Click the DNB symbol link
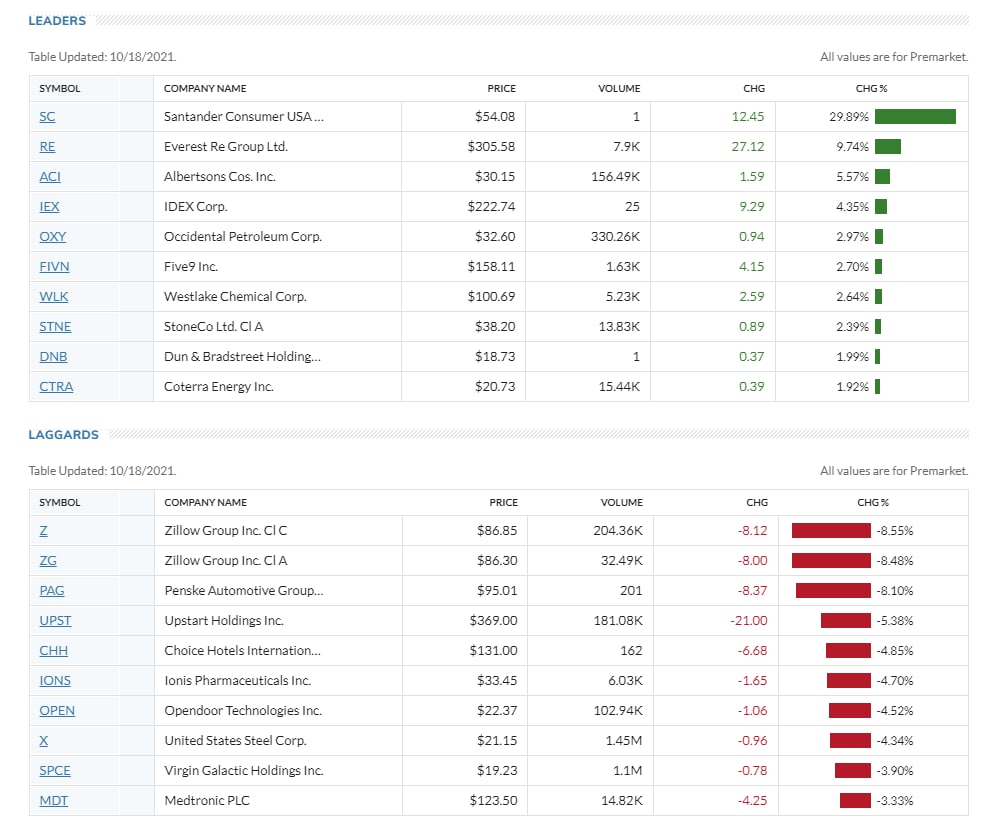 (x=53, y=357)
